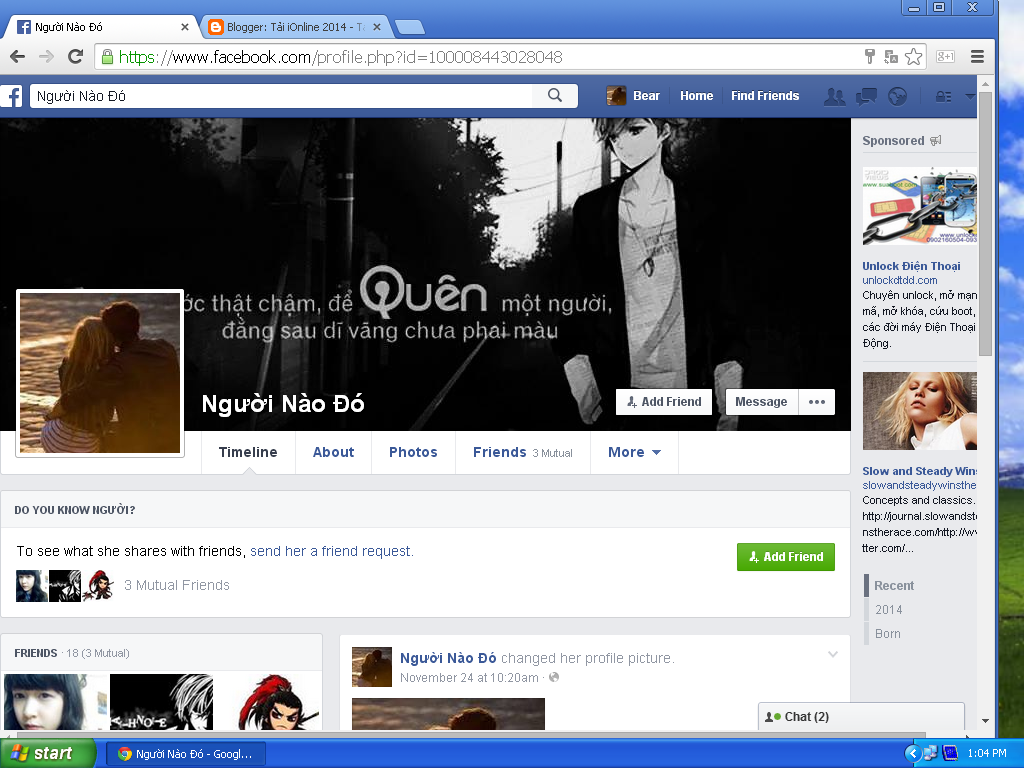Open the three-dots profile actions menu
This screenshot has height=768, width=1024.
[x=817, y=402]
